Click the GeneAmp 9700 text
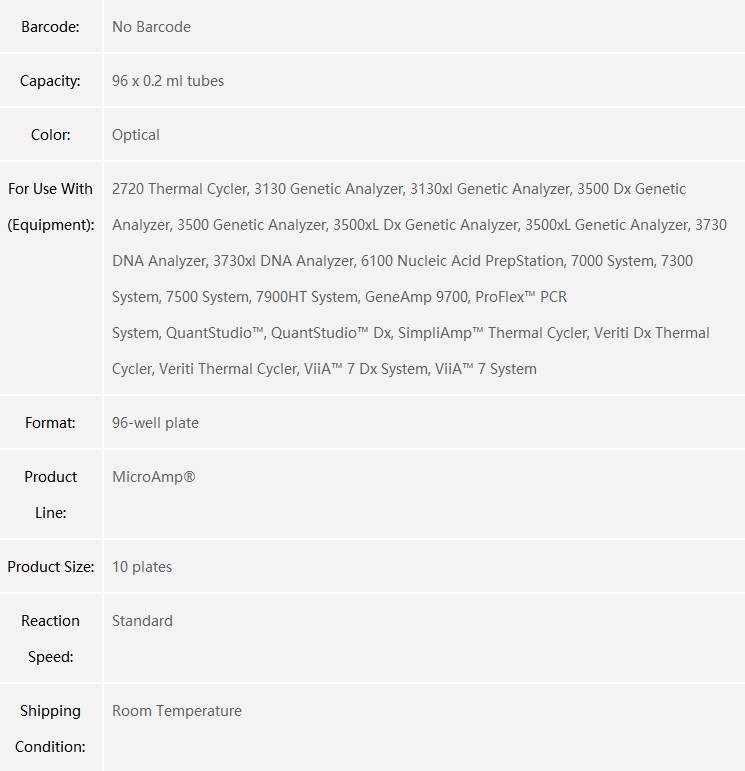745x771 pixels. (x=416, y=297)
